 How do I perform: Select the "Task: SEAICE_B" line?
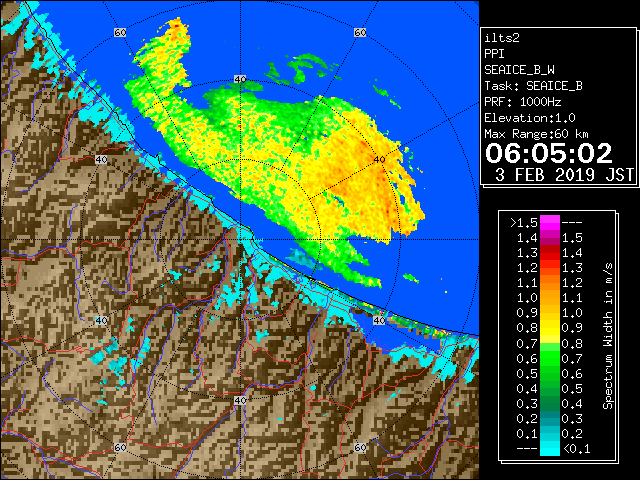533,86
